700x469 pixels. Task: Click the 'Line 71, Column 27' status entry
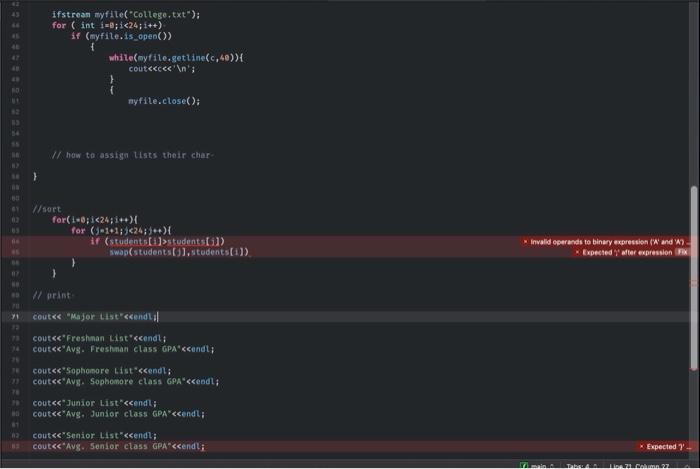click(x=639, y=466)
